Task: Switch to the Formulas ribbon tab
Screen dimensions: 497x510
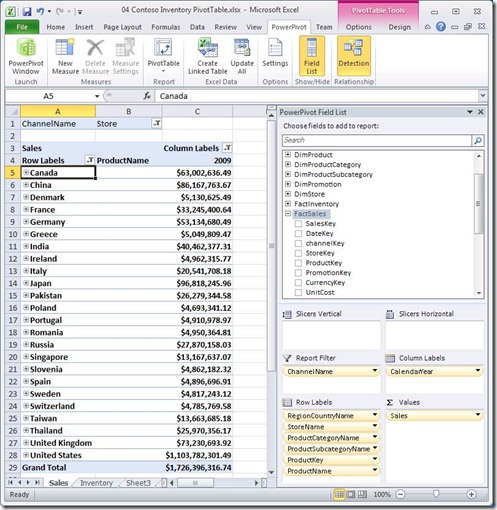Action: tap(166, 27)
